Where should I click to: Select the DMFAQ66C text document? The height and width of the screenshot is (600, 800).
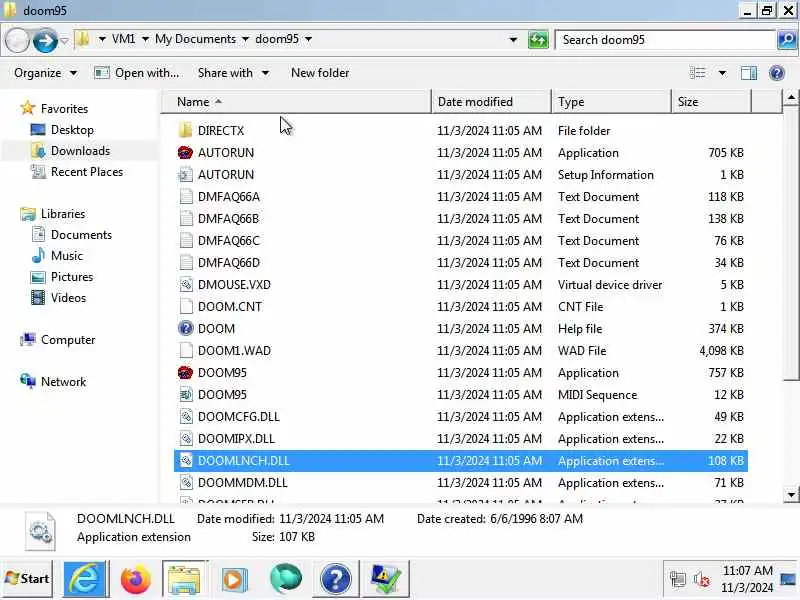(x=229, y=240)
